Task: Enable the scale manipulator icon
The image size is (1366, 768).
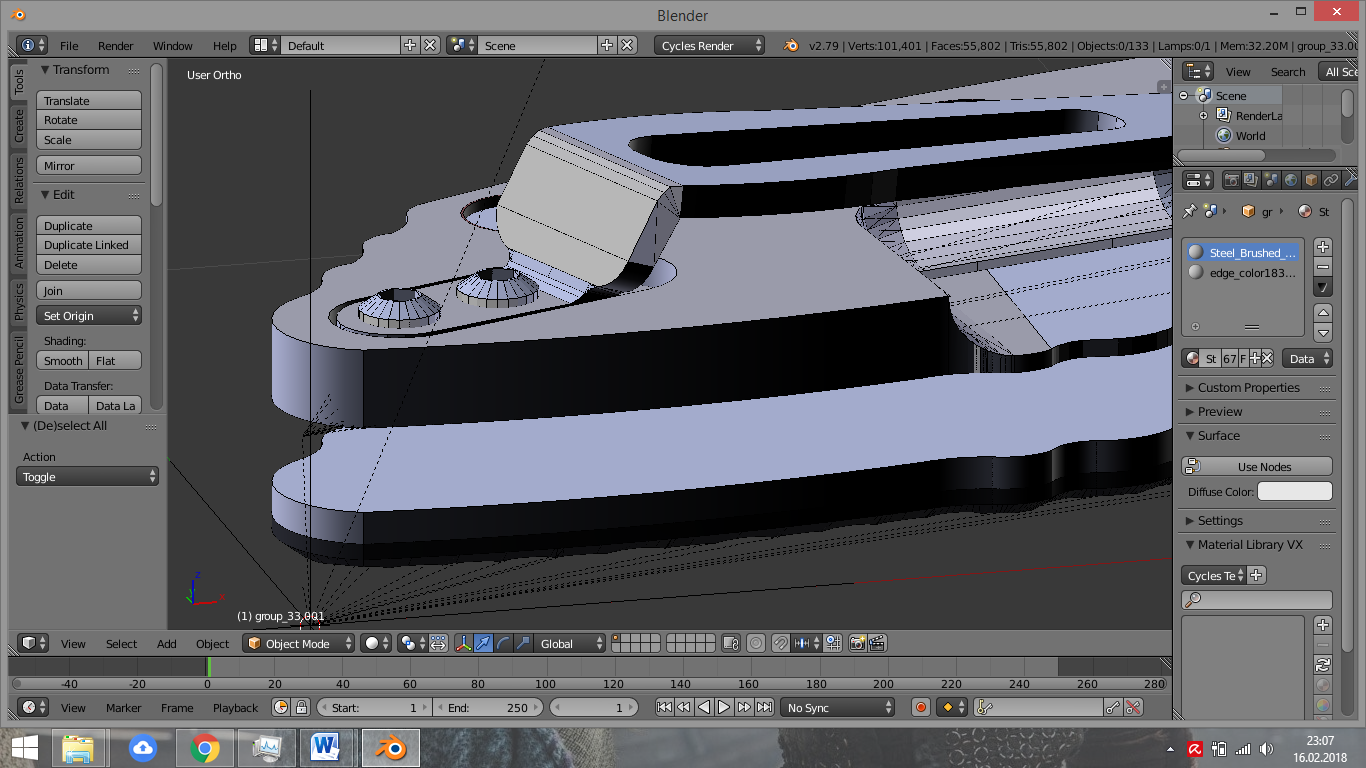Action: coord(523,643)
